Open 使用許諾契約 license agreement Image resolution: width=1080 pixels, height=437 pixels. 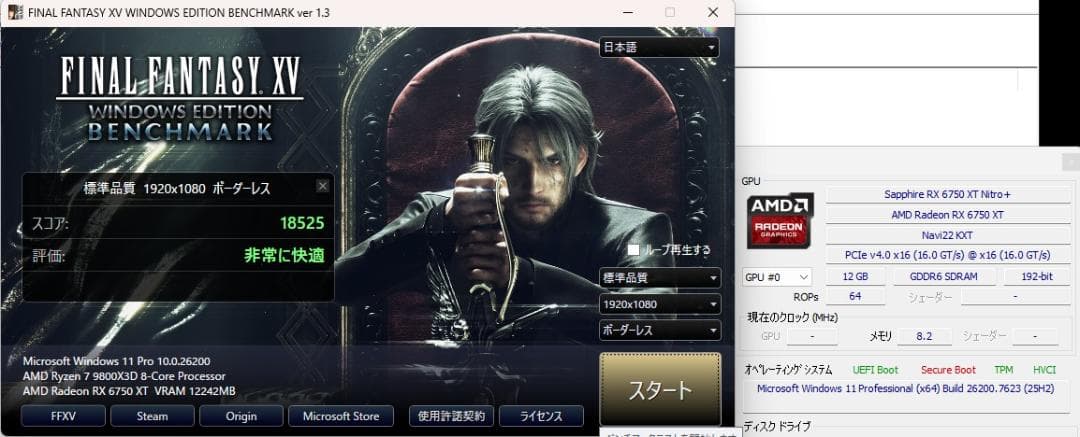tap(451, 416)
